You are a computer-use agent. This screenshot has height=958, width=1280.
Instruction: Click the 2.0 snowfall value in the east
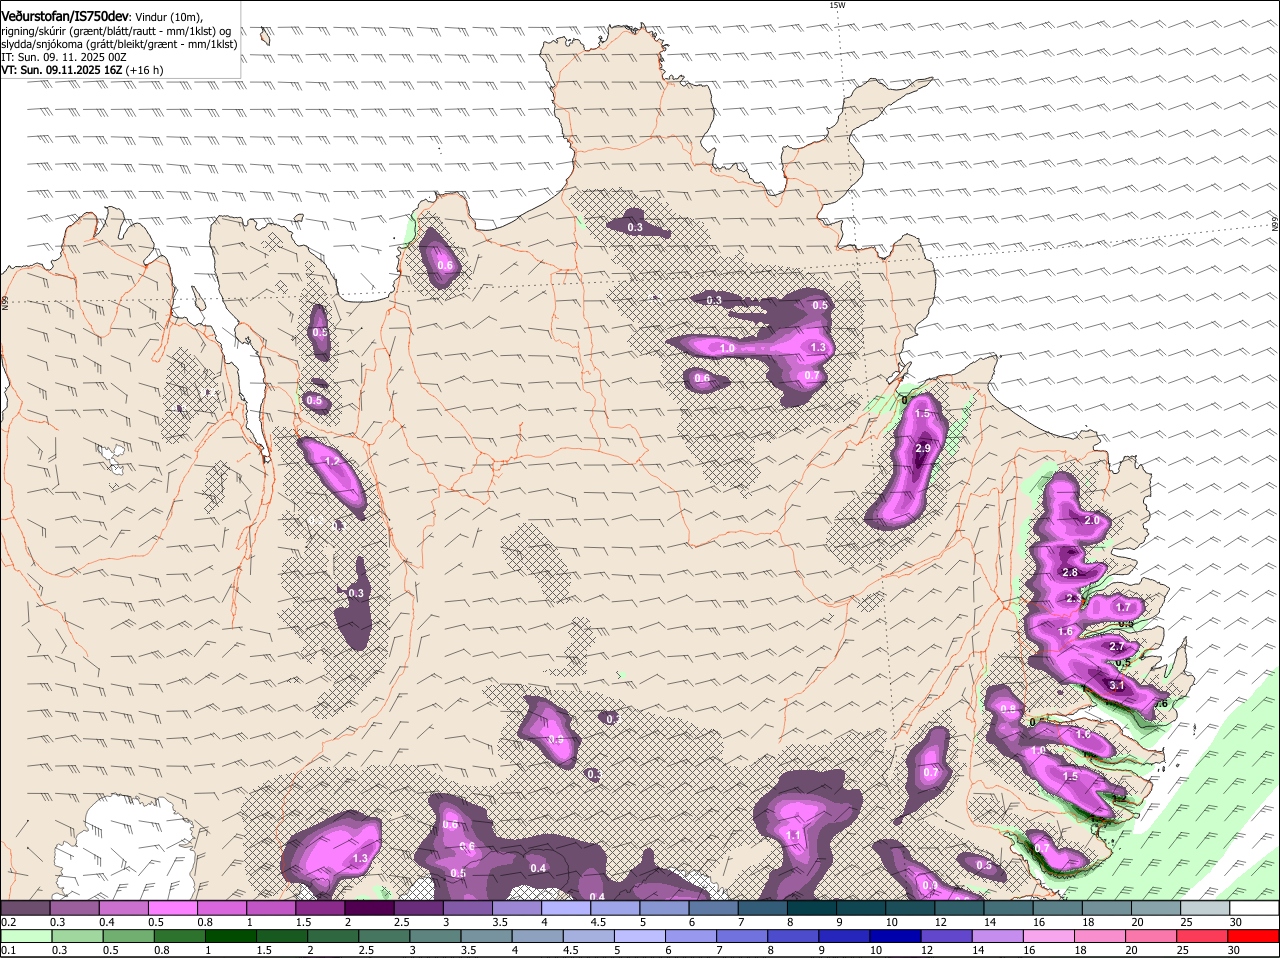(1092, 521)
